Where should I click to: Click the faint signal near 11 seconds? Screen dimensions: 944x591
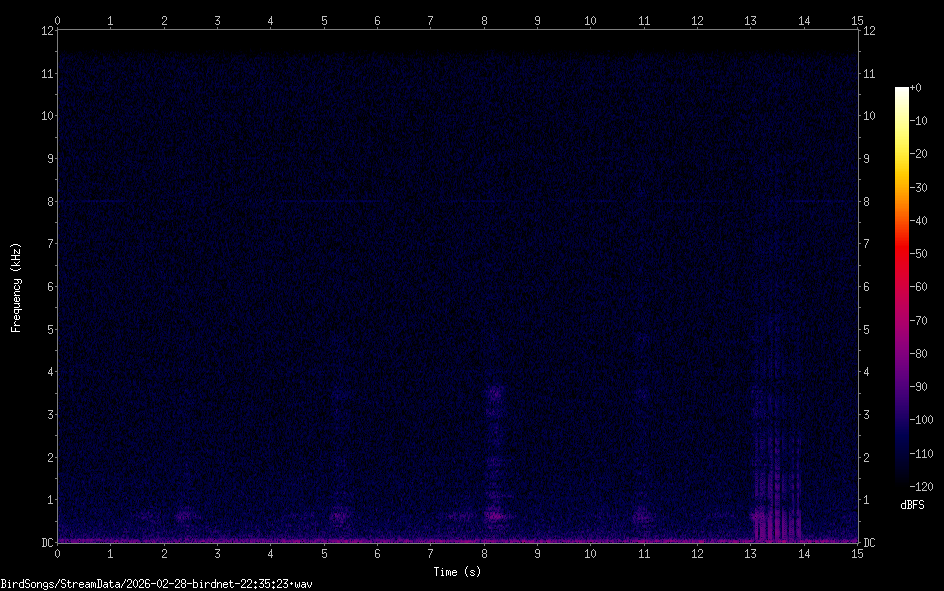[x=642, y=518]
